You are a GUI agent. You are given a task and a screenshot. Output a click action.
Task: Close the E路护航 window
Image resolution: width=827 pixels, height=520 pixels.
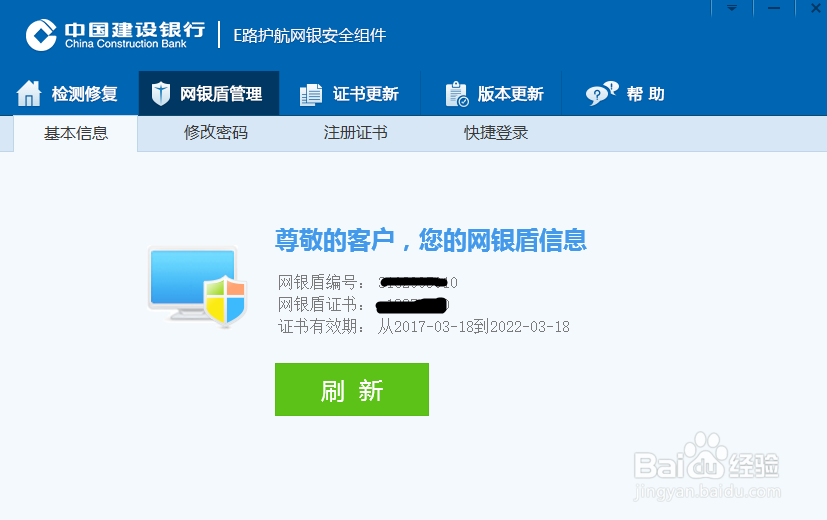coord(815,8)
